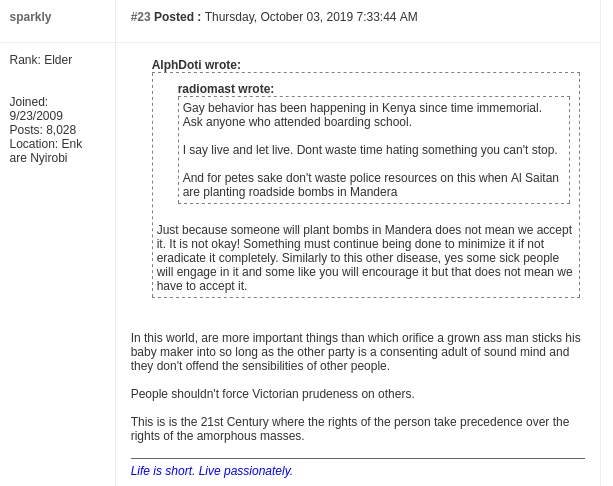Click 'rights of the amorphous masses' text
613x486 pixels.
point(217,436)
